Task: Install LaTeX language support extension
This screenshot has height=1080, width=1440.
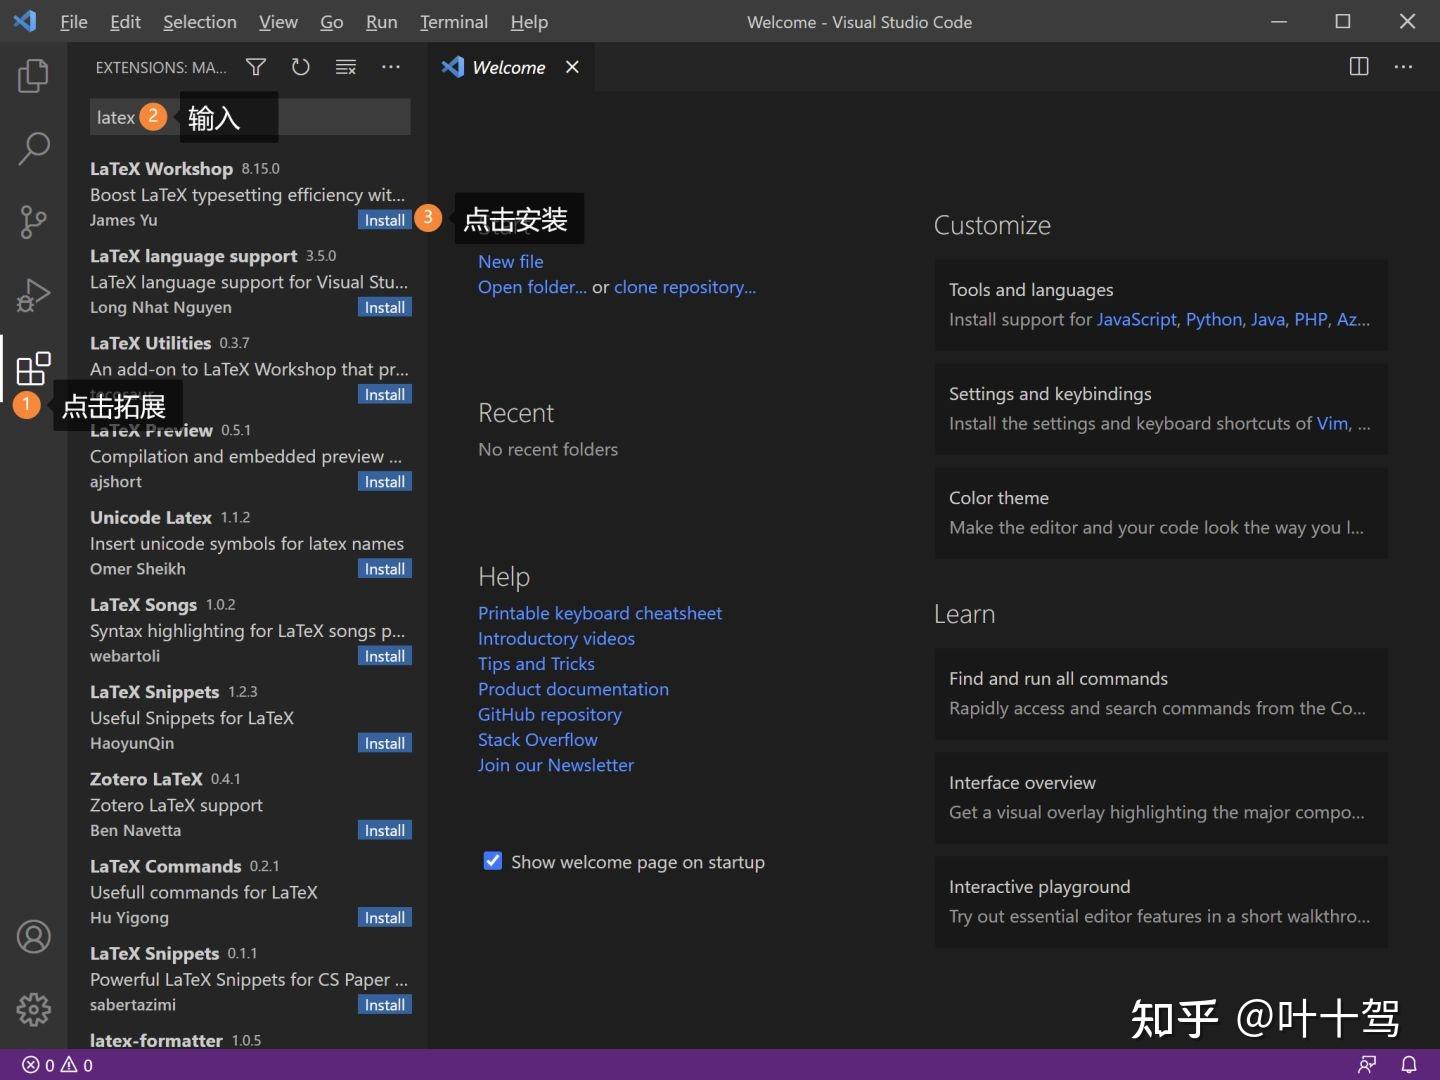Action: 385,307
